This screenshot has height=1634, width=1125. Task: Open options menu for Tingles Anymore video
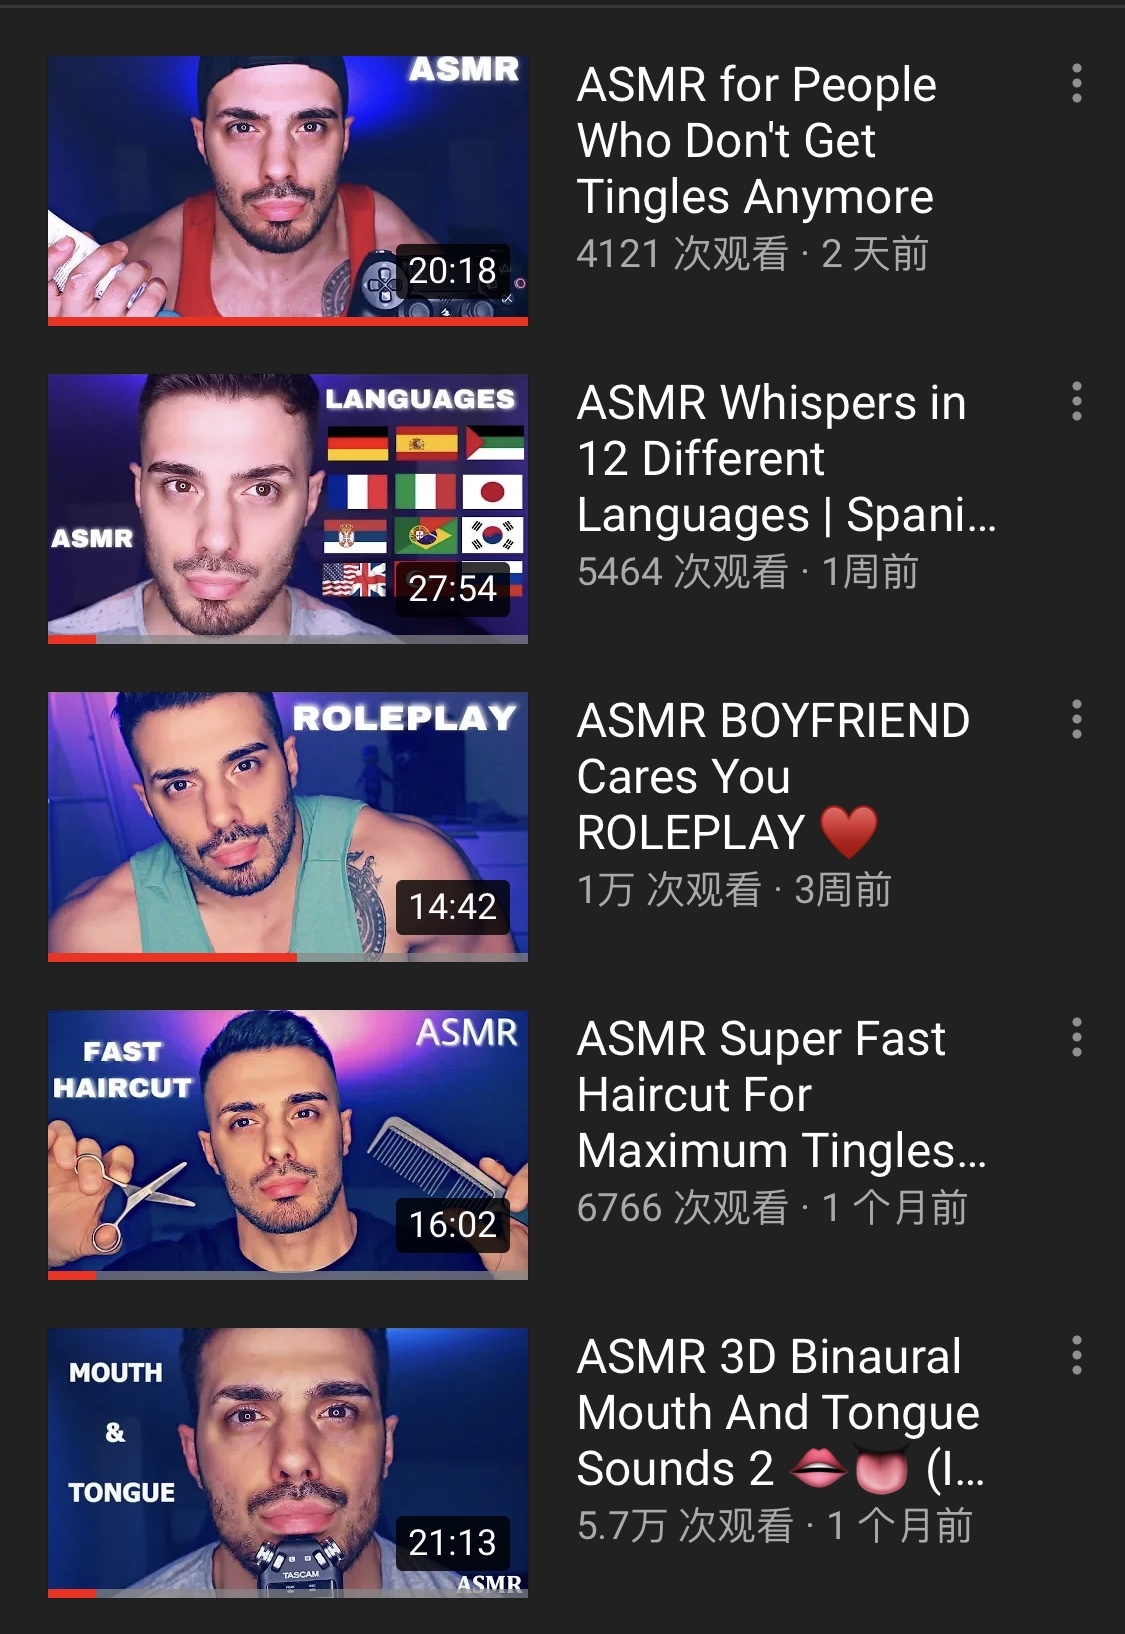coord(1076,83)
